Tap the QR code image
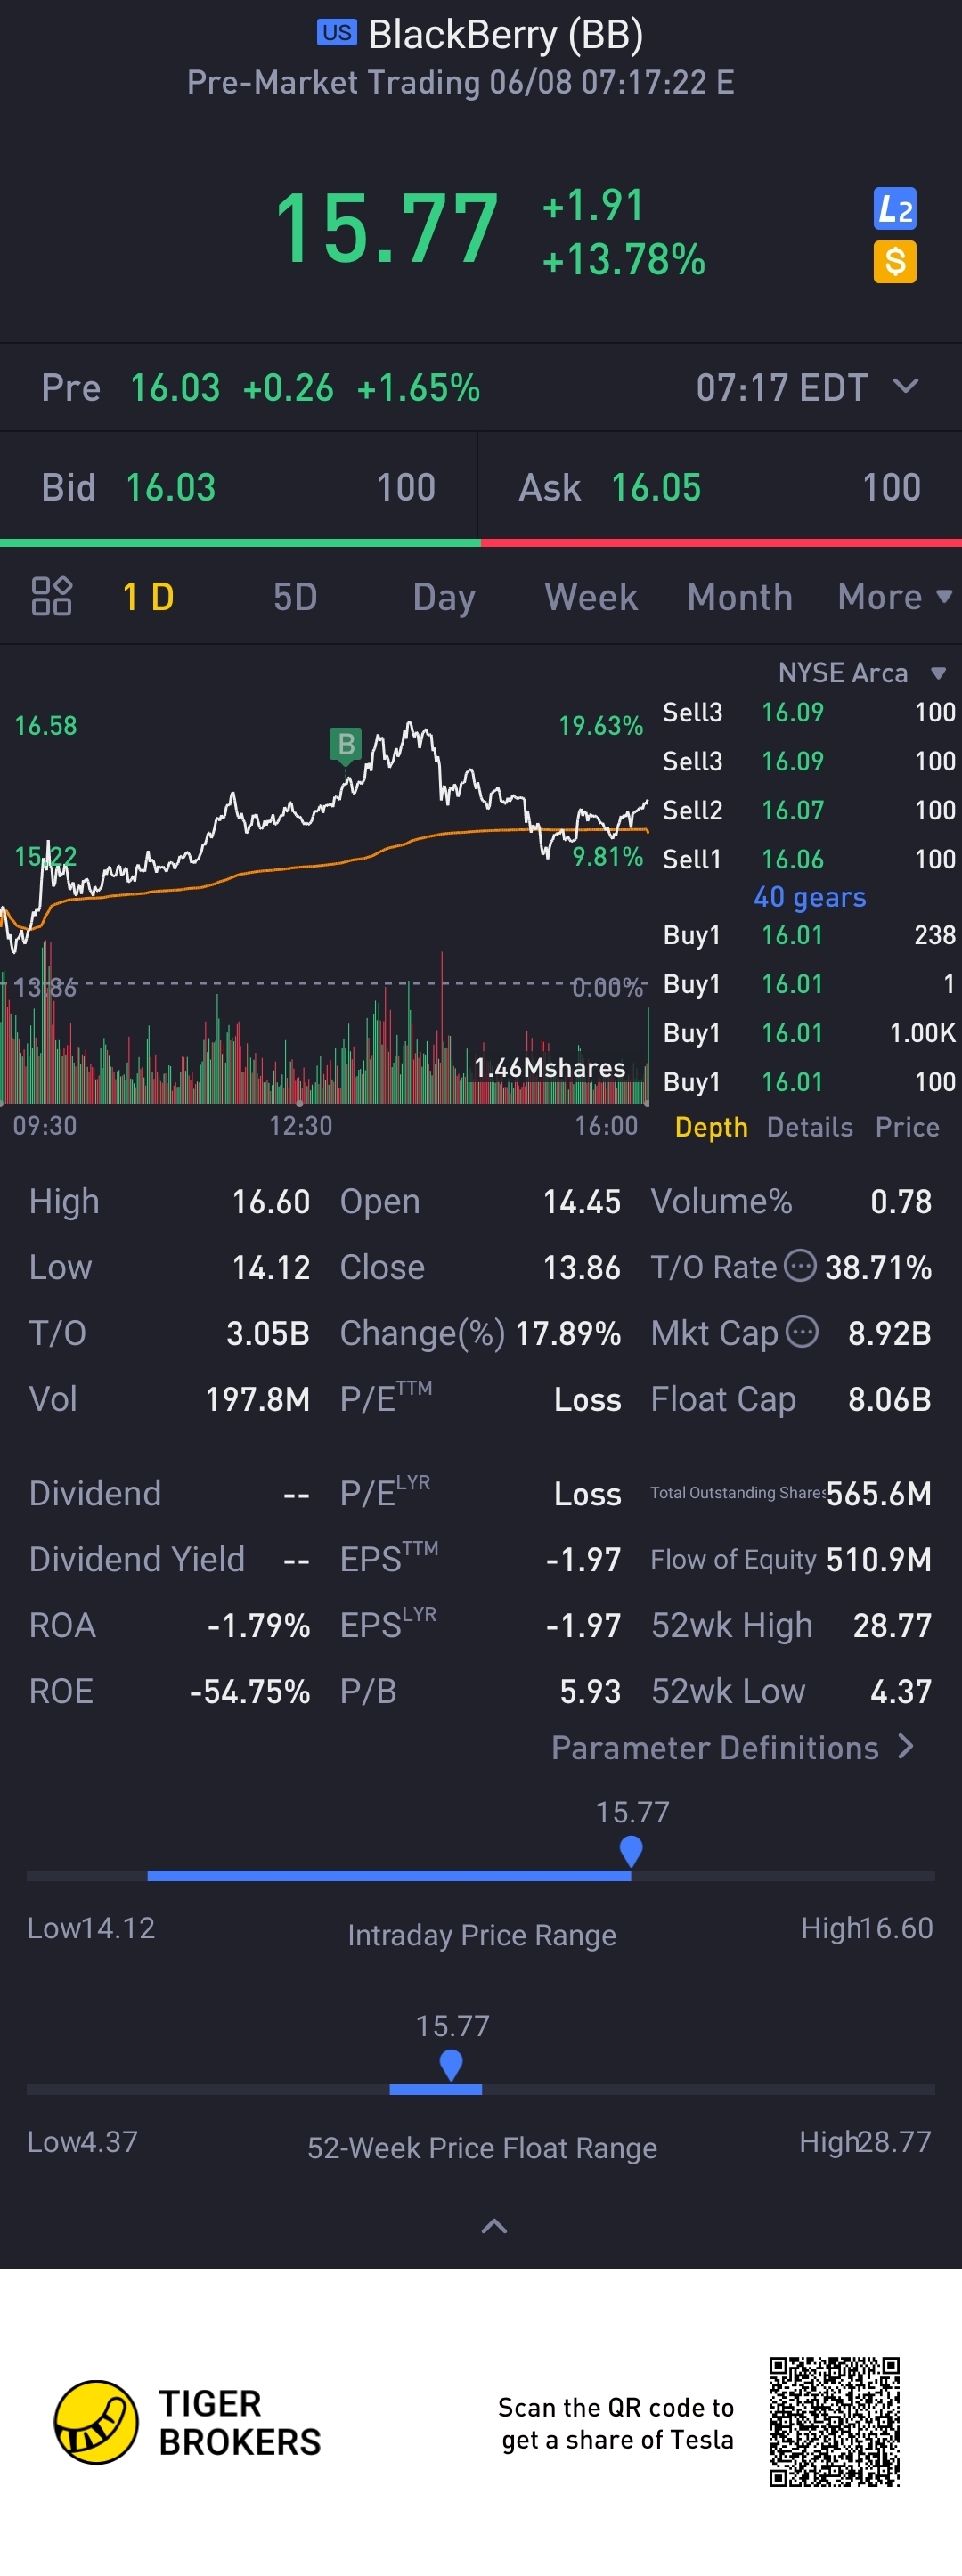962x2576 pixels. 835,2422
